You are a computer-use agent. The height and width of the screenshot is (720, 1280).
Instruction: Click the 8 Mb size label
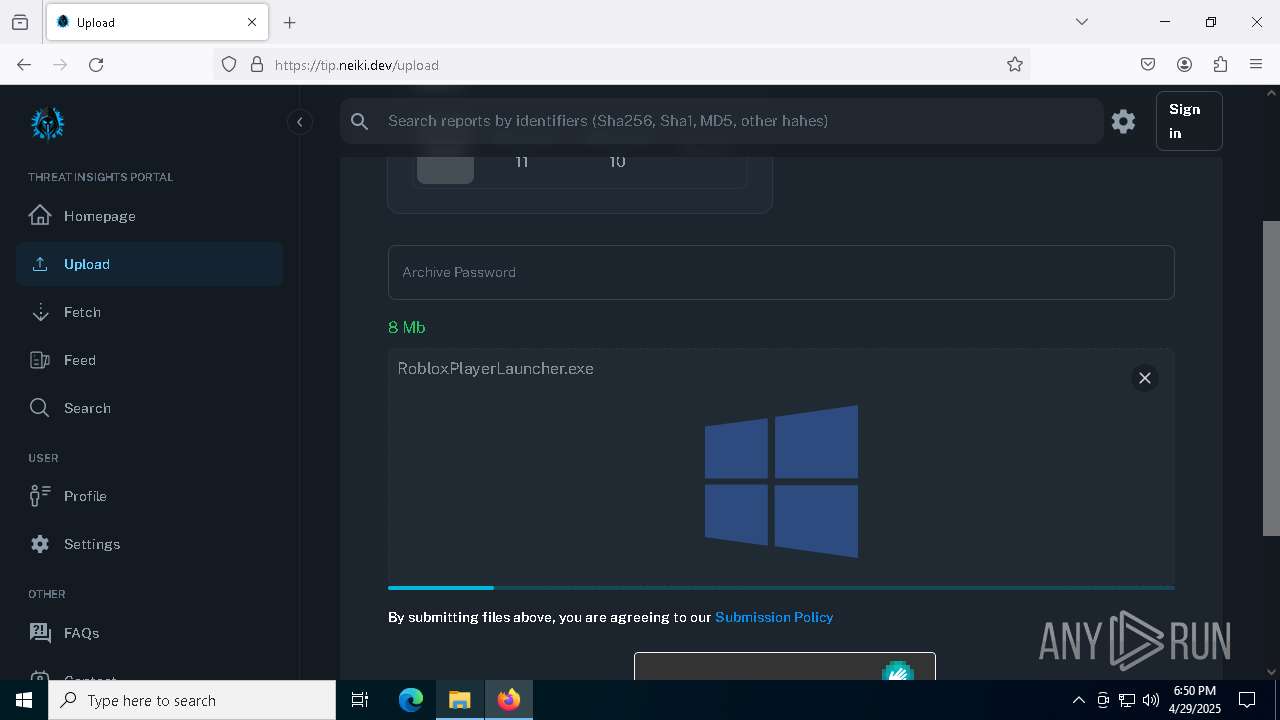pos(407,327)
